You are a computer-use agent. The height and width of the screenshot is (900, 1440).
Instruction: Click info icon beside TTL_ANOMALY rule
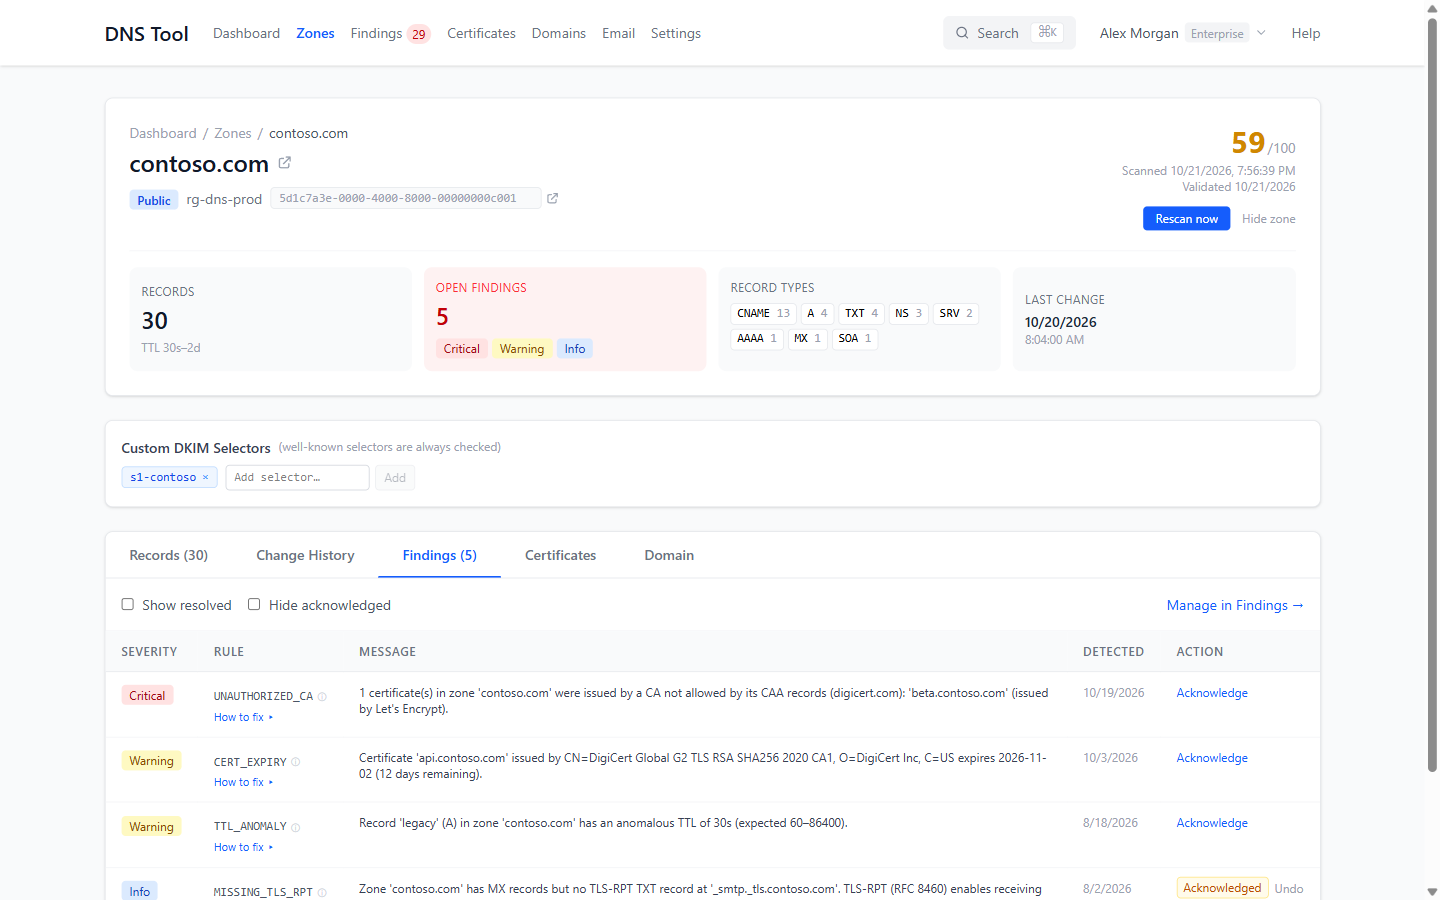(x=296, y=827)
